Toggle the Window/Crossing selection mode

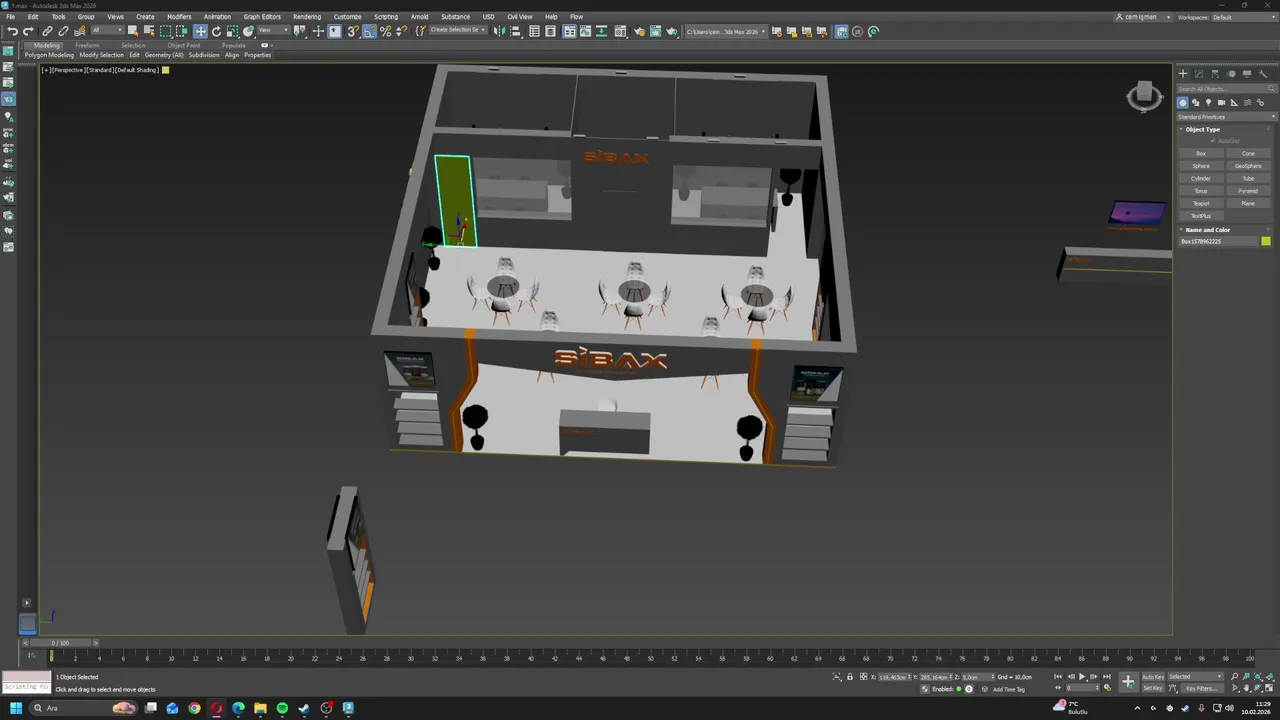[182, 31]
